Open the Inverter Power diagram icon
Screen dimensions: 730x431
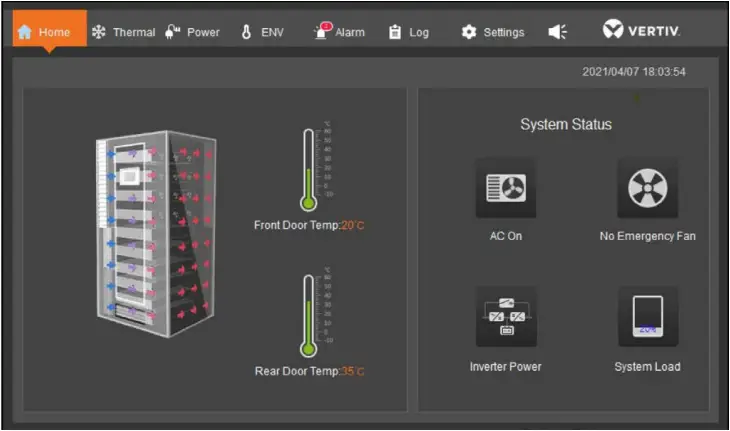point(505,318)
